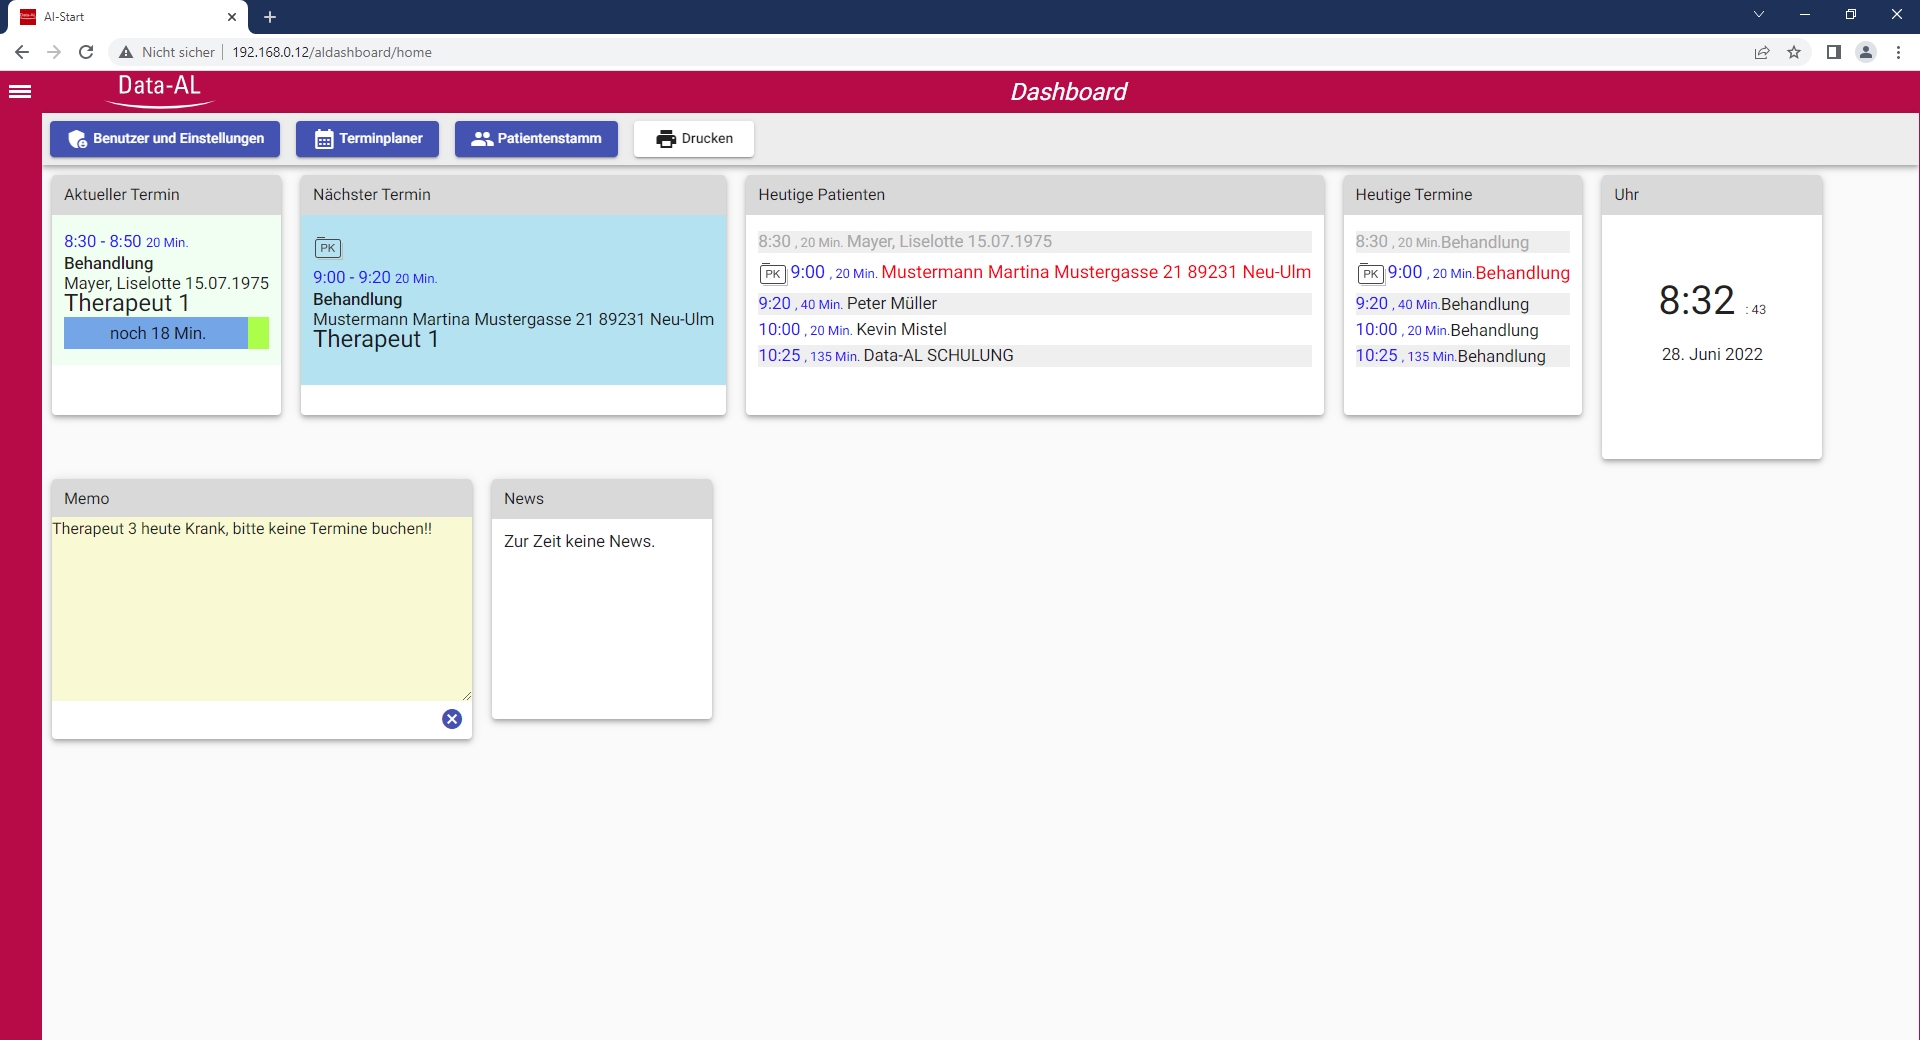This screenshot has height=1040, width=1920.
Task: Clear memo with the blue X icon
Action: click(452, 719)
